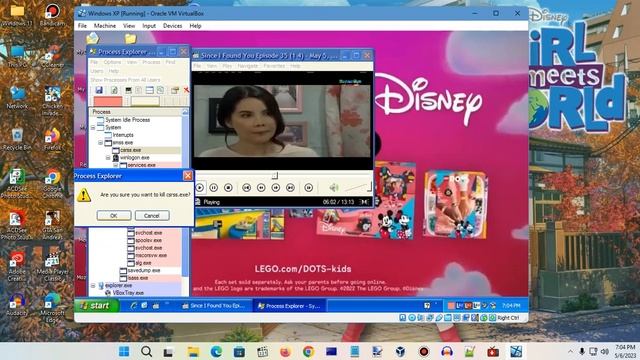Select System Idle Process row
Image resolution: width=640 pixels, height=360 pixels.
click(x=135, y=120)
